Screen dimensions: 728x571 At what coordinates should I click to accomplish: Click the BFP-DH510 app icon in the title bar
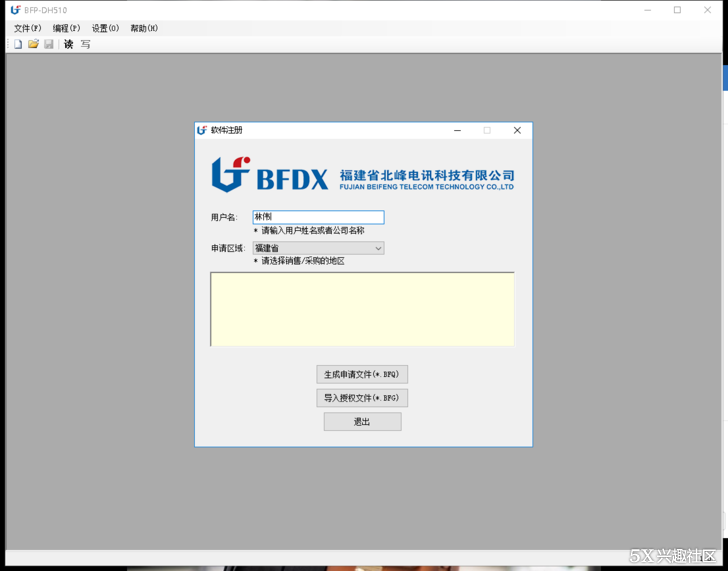[15, 10]
